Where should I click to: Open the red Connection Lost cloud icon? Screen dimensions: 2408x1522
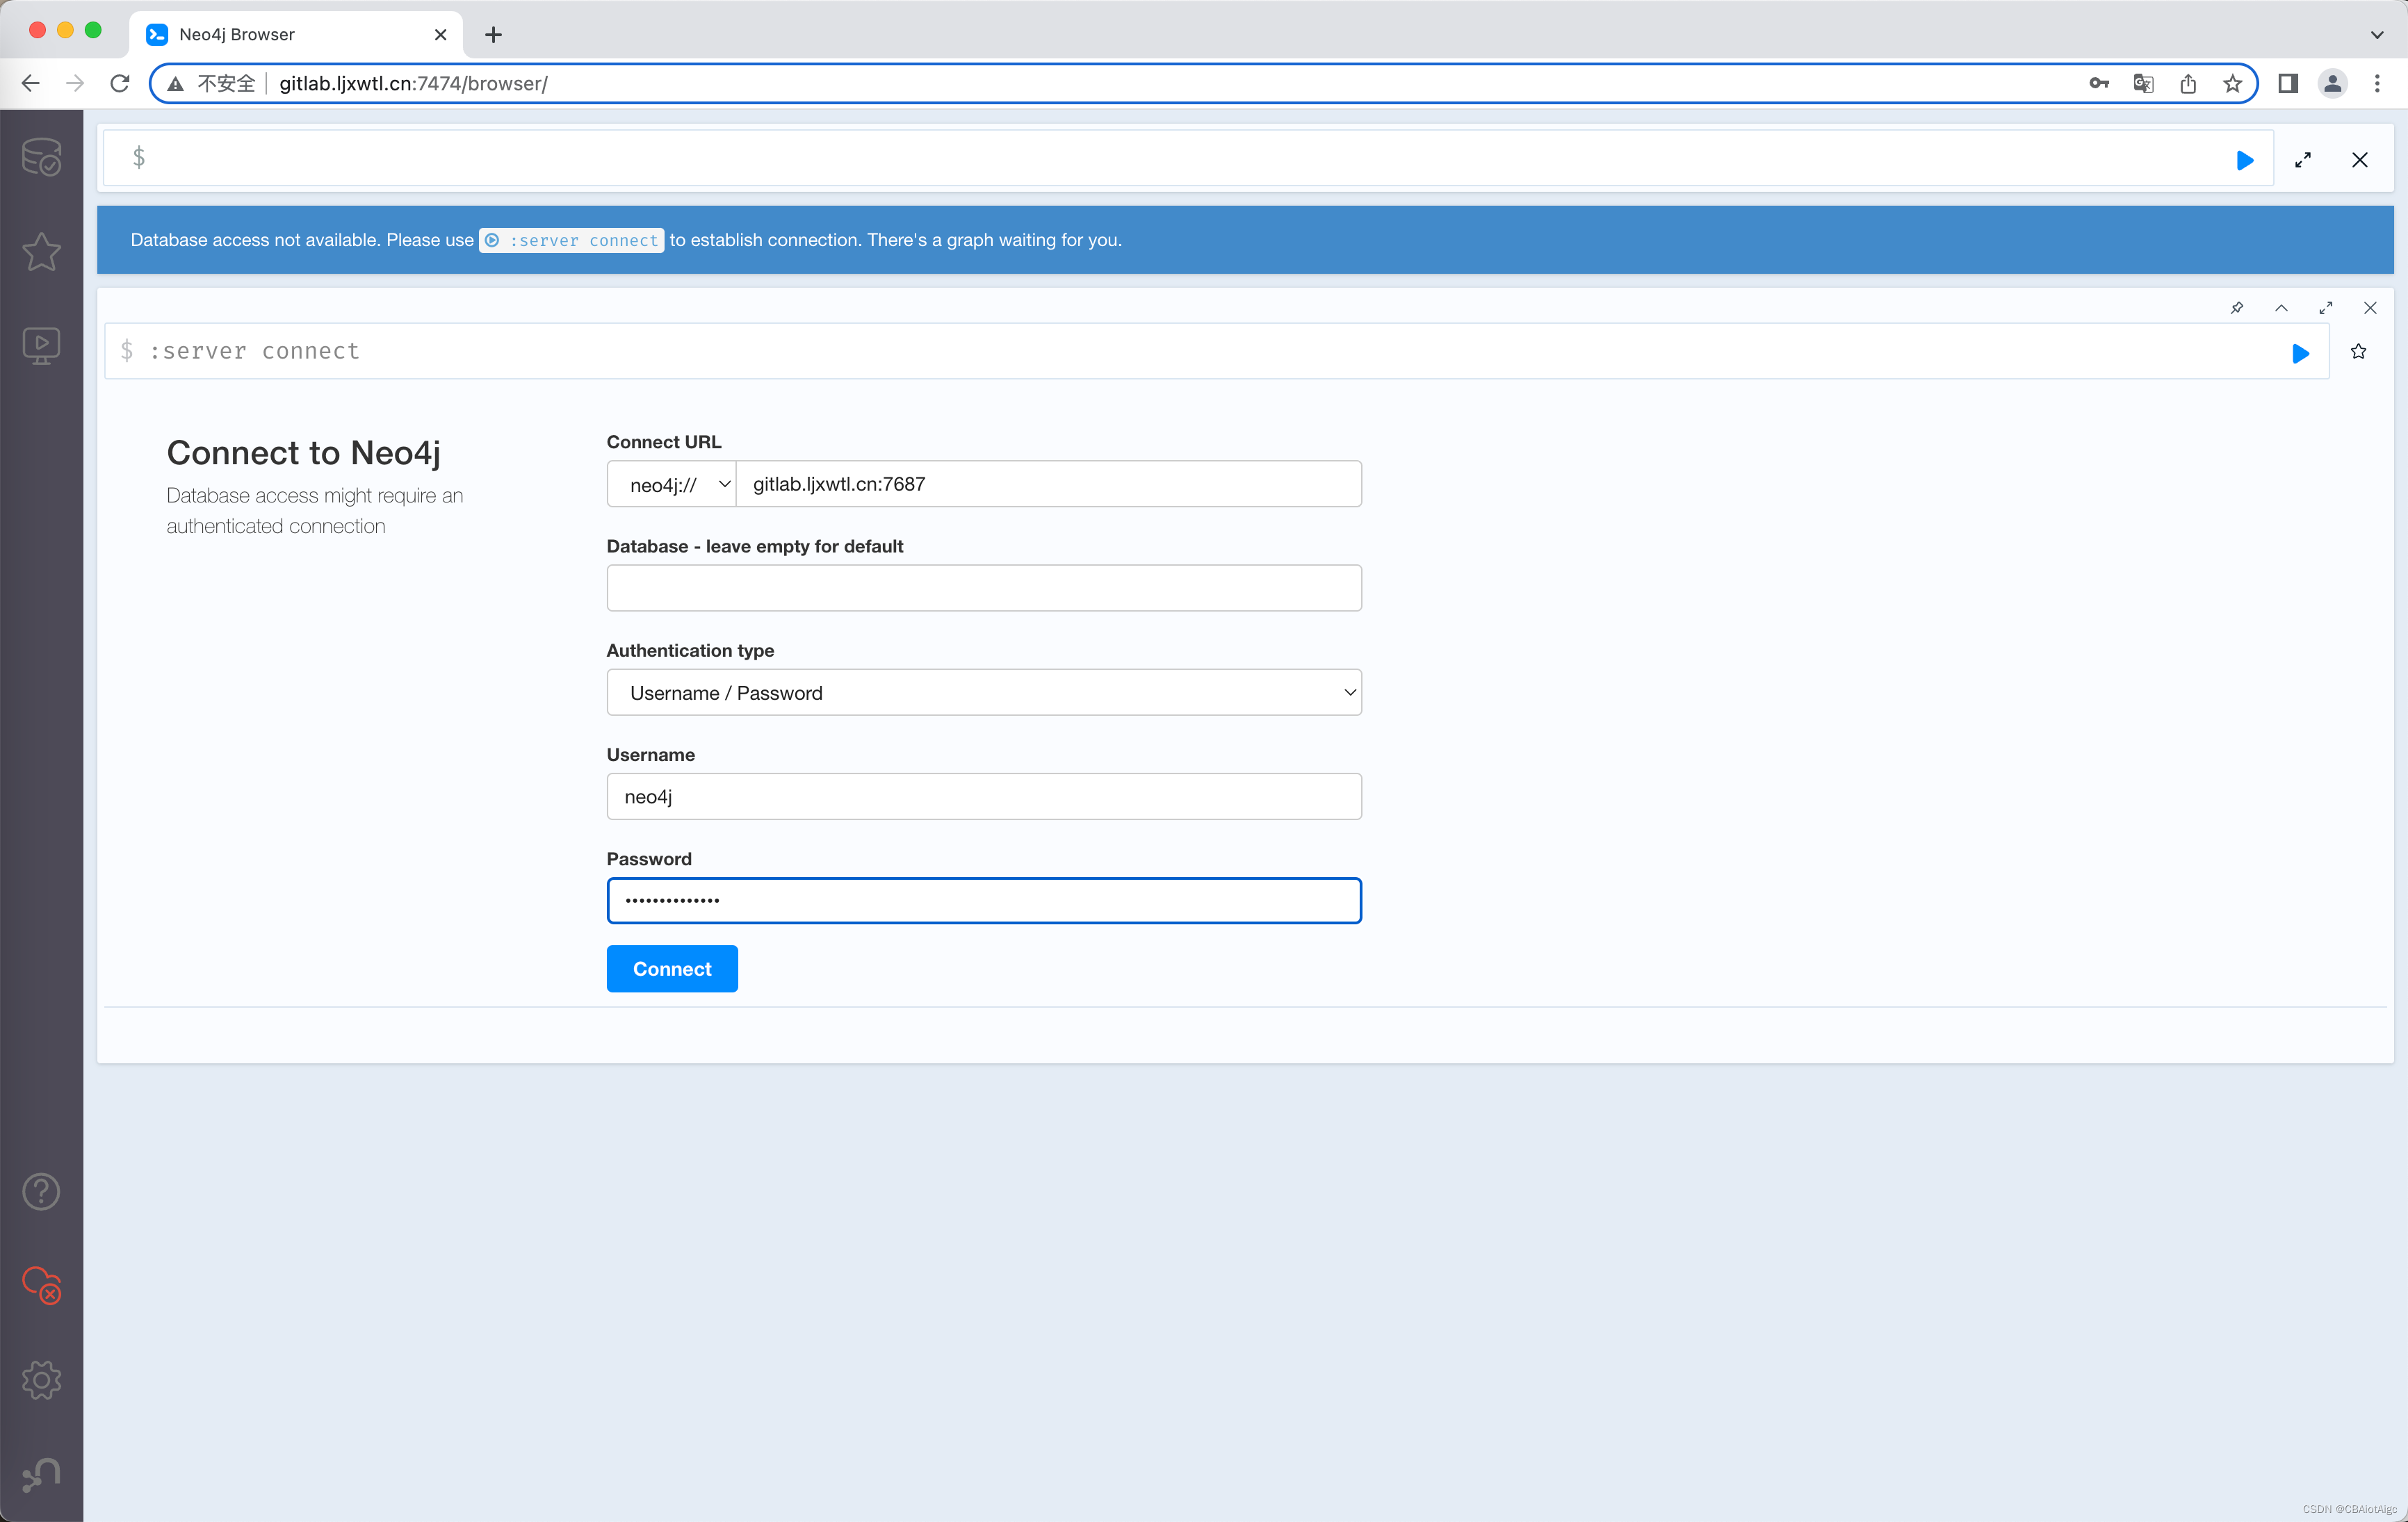[41, 1285]
